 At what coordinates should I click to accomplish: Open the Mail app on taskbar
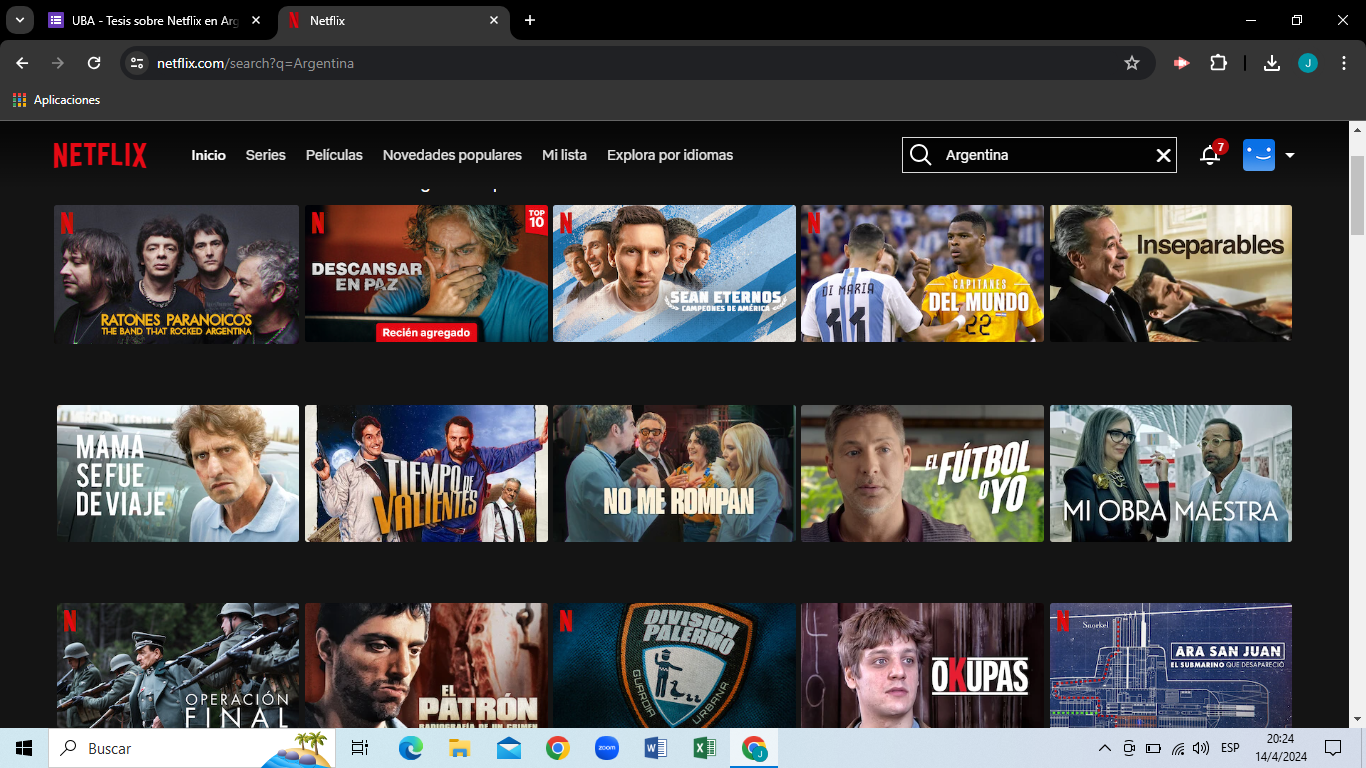(x=509, y=748)
